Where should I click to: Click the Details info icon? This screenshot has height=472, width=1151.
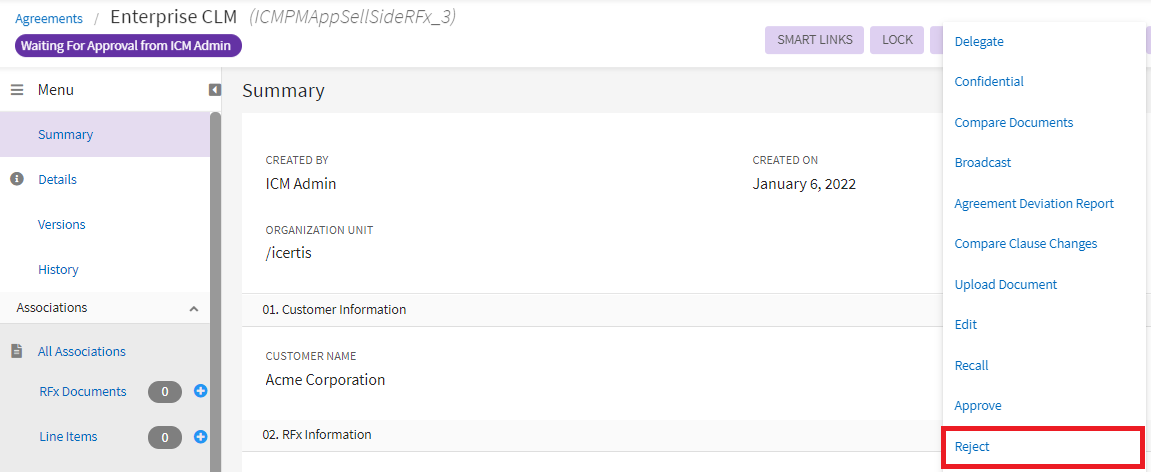pos(17,180)
